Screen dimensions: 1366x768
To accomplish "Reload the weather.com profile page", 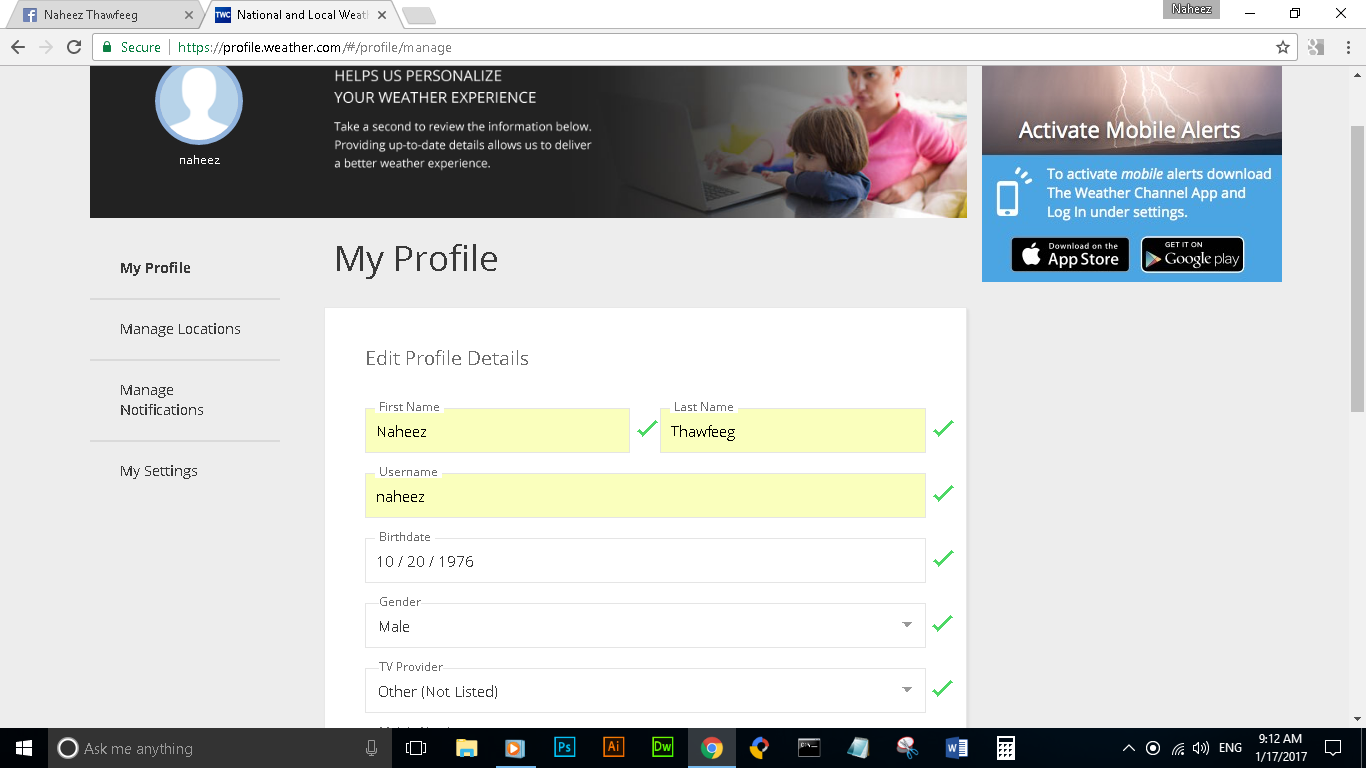I will pos(74,47).
